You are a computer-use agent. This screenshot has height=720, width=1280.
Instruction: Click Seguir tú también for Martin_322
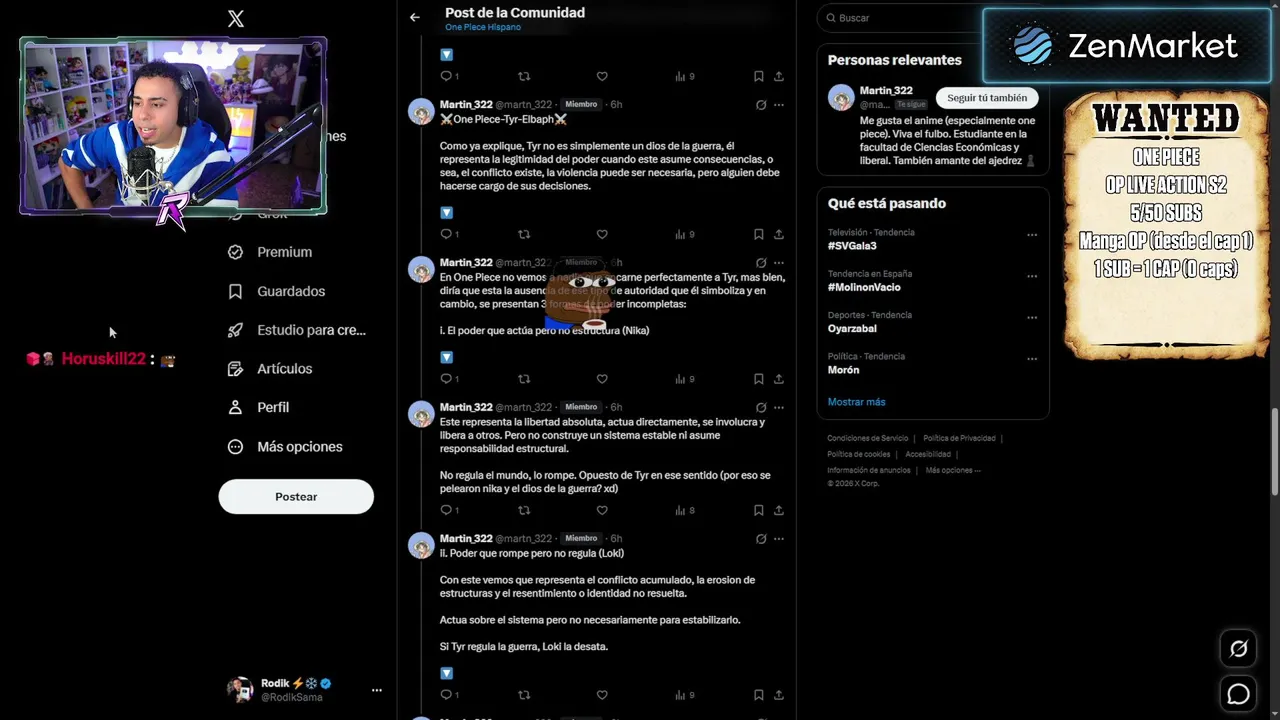click(x=987, y=98)
